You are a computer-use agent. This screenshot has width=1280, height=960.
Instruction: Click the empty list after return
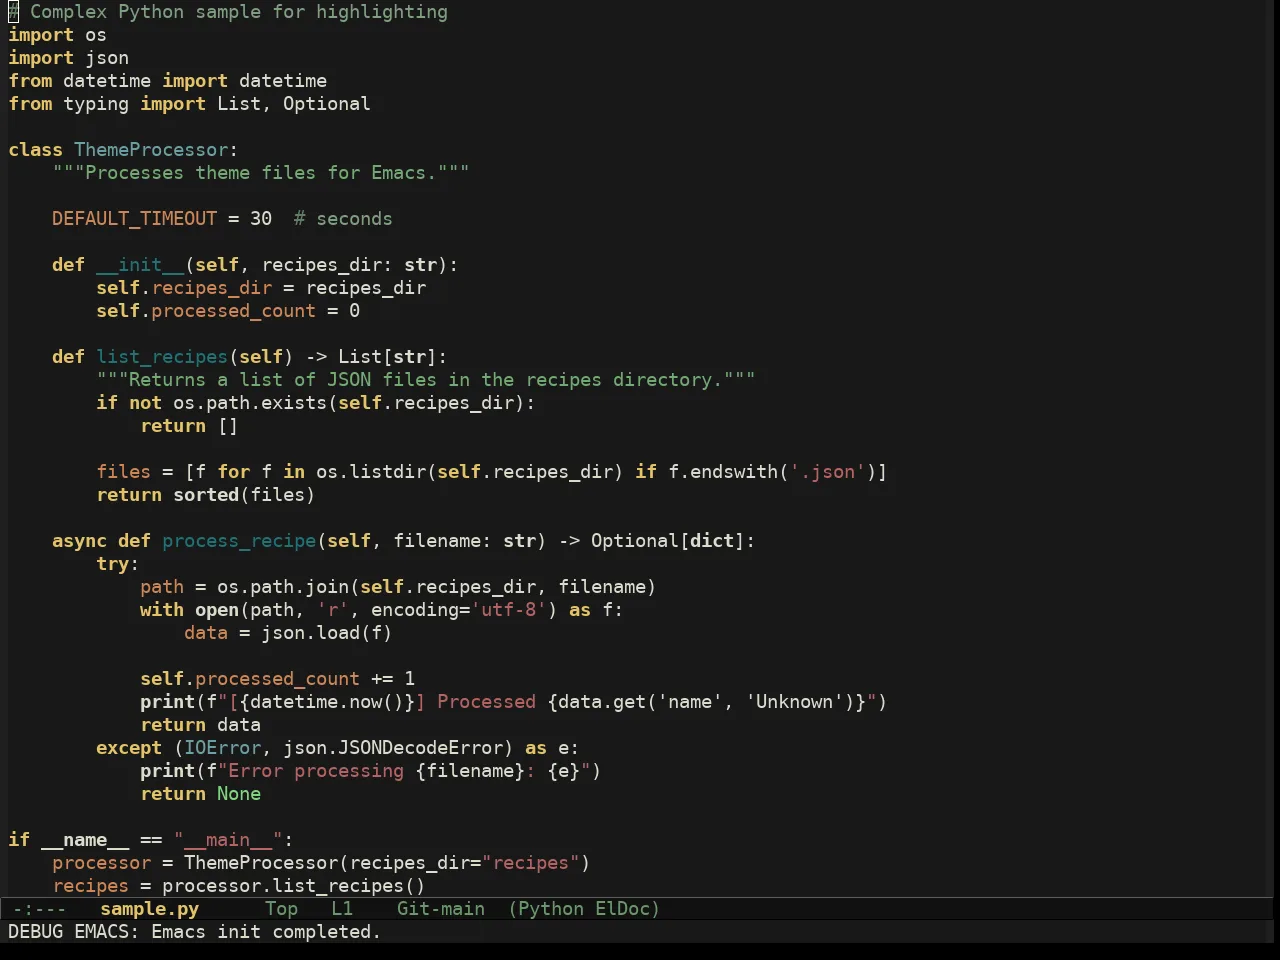click(x=228, y=426)
